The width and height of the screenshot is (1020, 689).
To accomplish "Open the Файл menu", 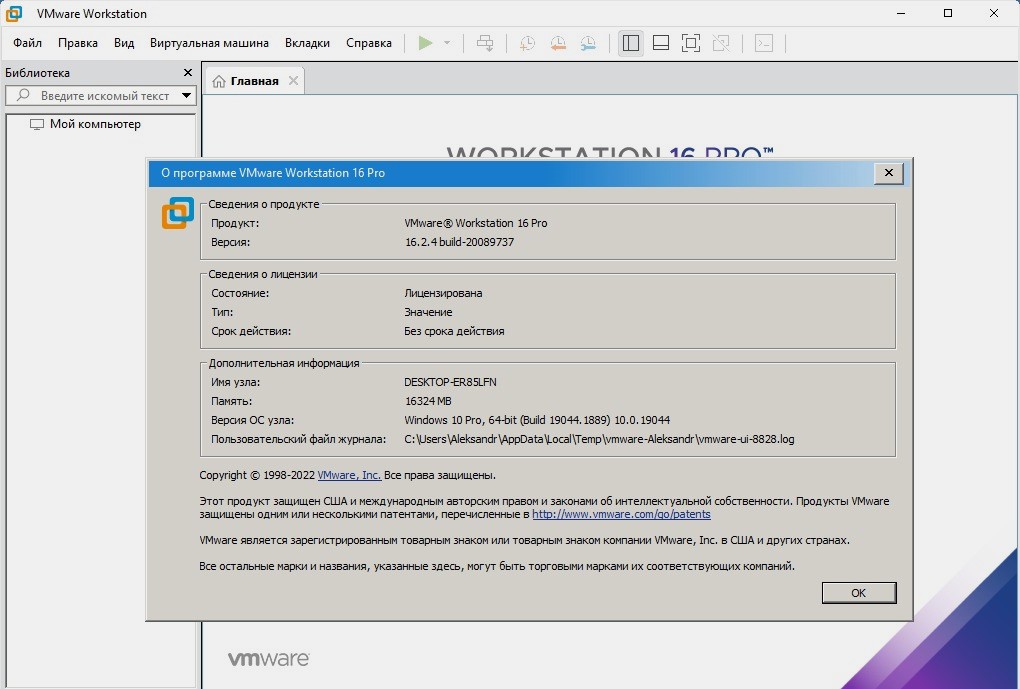I will click(x=27, y=43).
